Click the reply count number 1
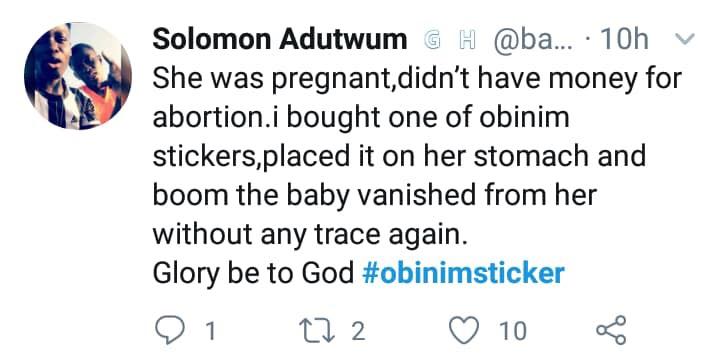Image resolution: width=720 pixels, height=361 pixels. [x=210, y=331]
